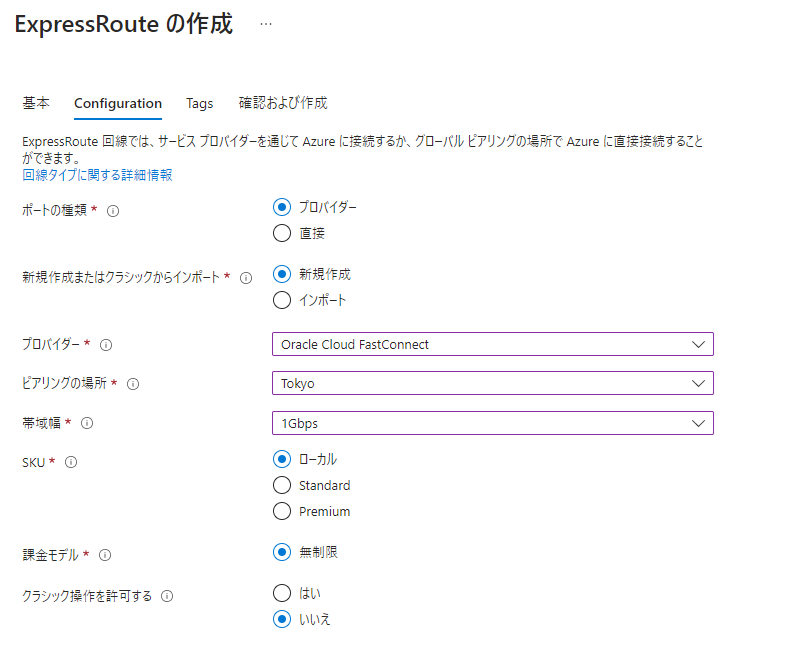
Task: Click info icon beside クラシック操作を許可する
Action: [167, 597]
